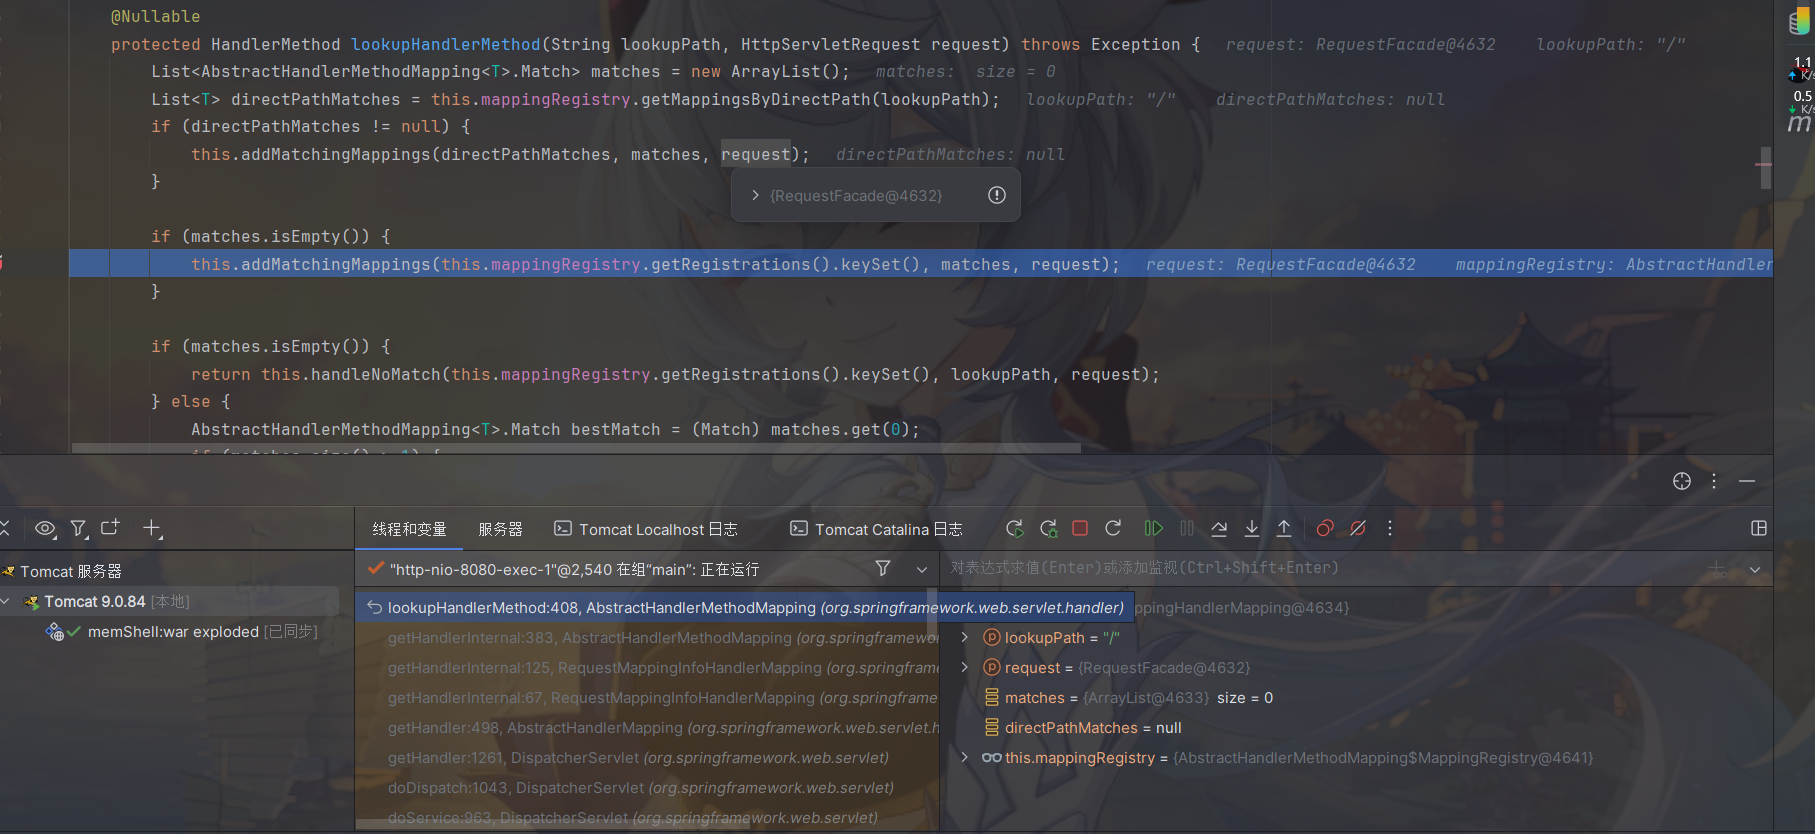The height and width of the screenshot is (834, 1815).
Task: Select lookupHandlerMethod:408 stack frame
Action: point(745,607)
